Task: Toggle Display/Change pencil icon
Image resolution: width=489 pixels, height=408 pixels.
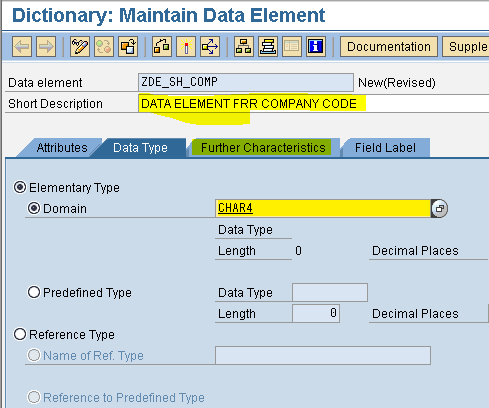Action: 80,46
